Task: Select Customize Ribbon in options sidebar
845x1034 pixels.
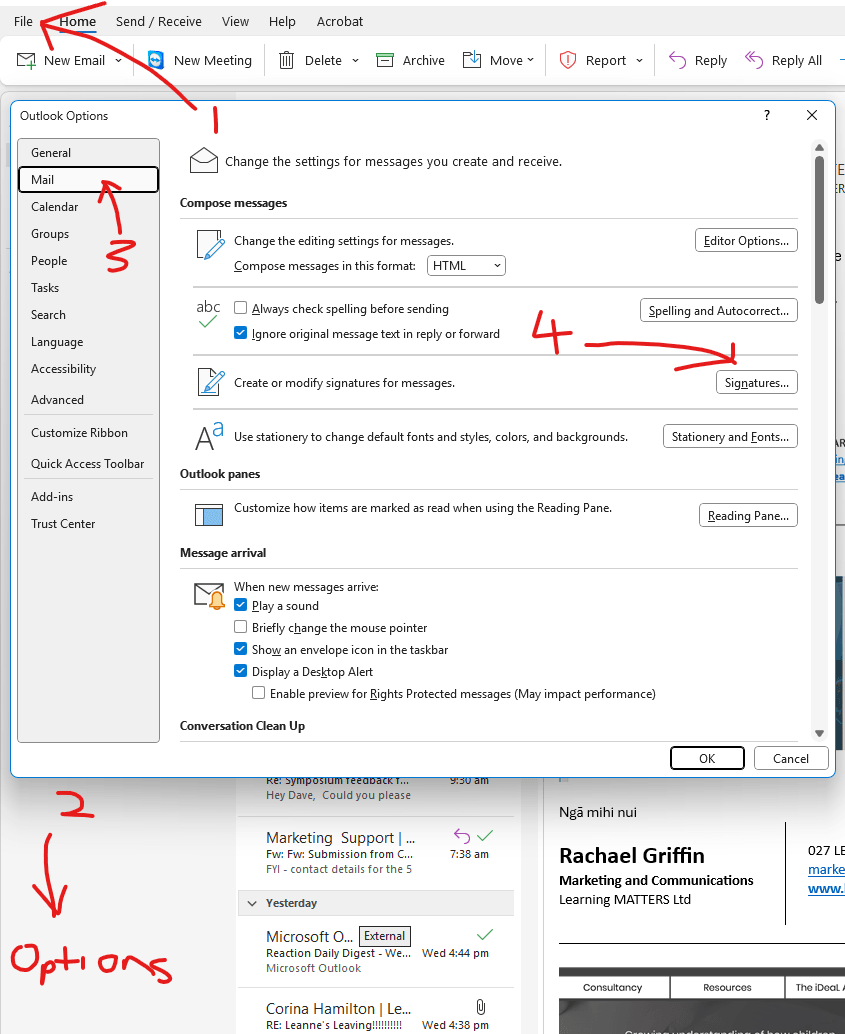Action: 88,433
